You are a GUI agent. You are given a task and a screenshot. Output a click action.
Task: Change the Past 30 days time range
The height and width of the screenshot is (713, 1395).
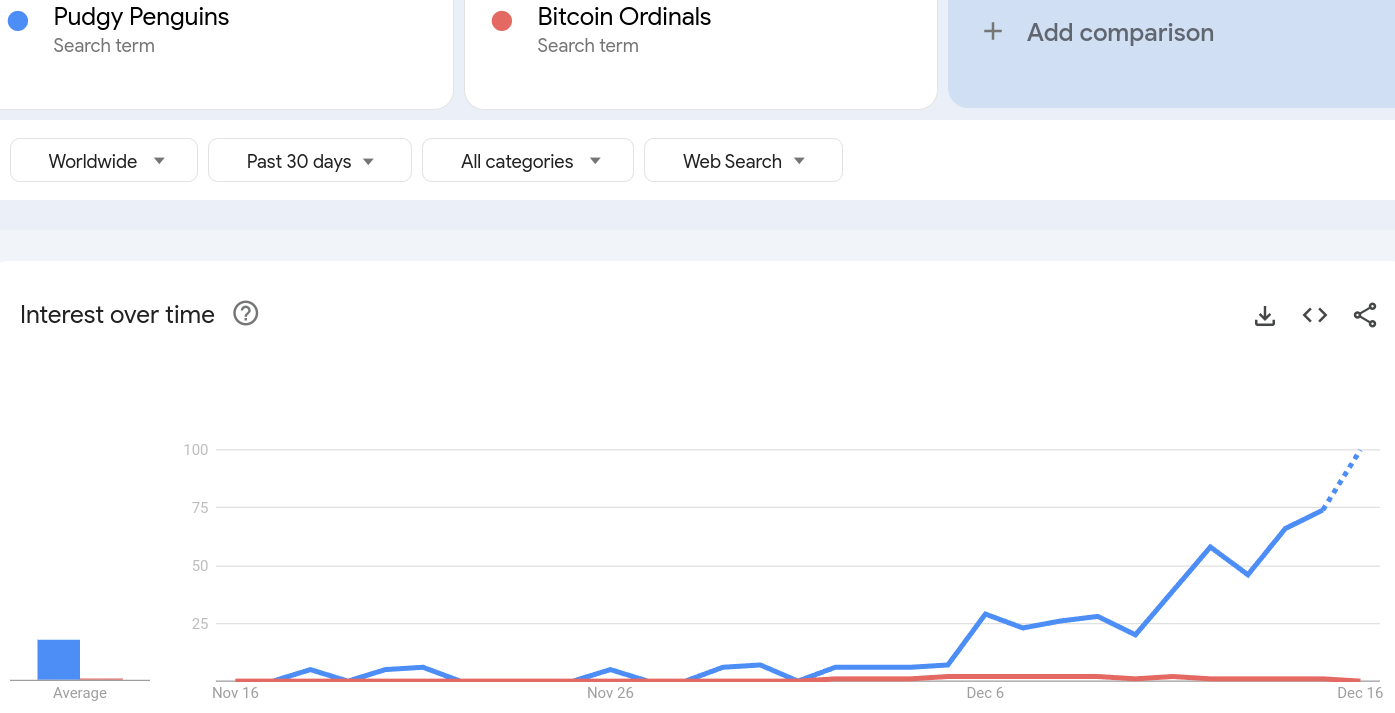(310, 161)
